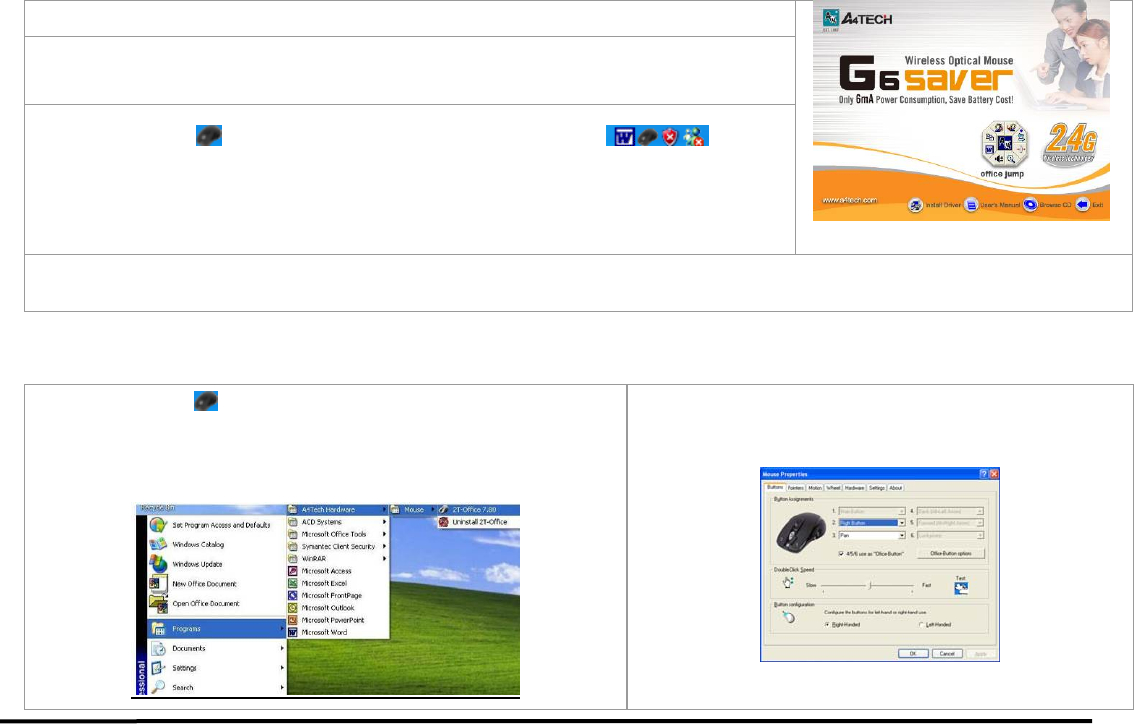Screen dimensions: 1134x724
Task: Click Cancel in Mouse Properties
Action: pyautogui.click(x=947, y=653)
